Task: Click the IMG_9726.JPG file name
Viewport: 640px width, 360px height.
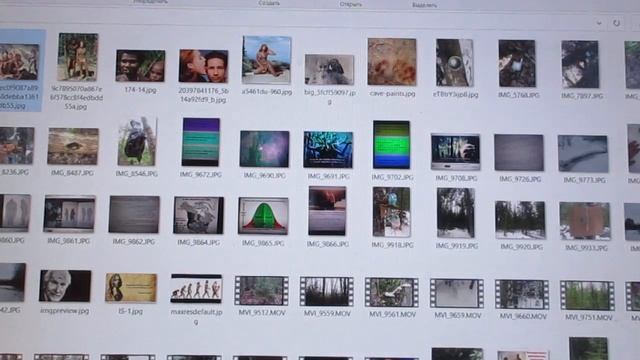Action: tap(520, 179)
